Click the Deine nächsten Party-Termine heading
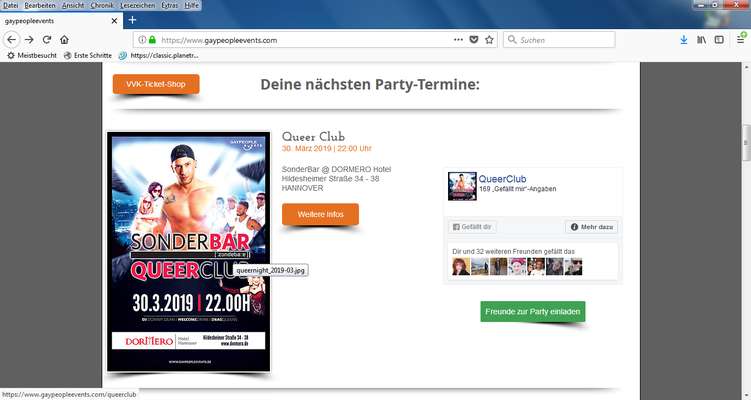 coord(370,84)
